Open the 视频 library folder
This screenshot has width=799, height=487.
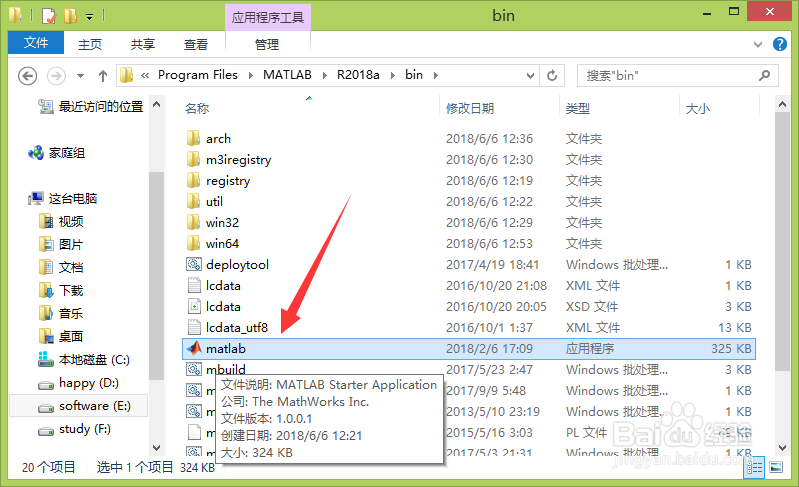click(x=61, y=222)
